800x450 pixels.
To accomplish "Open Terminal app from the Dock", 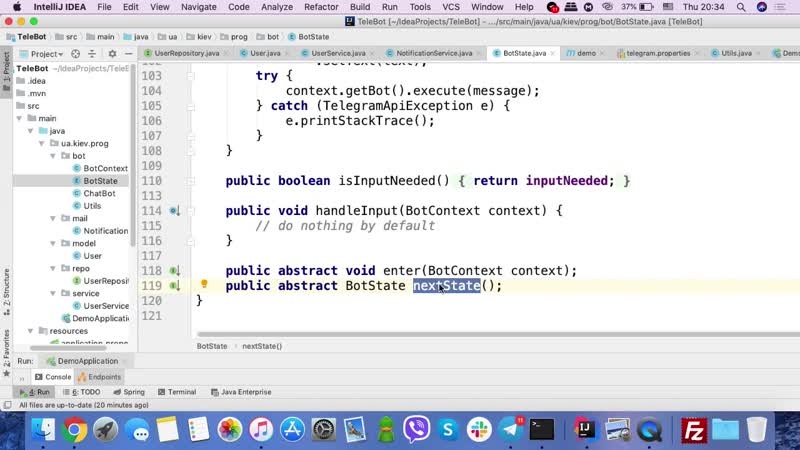I will tap(542, 430).
